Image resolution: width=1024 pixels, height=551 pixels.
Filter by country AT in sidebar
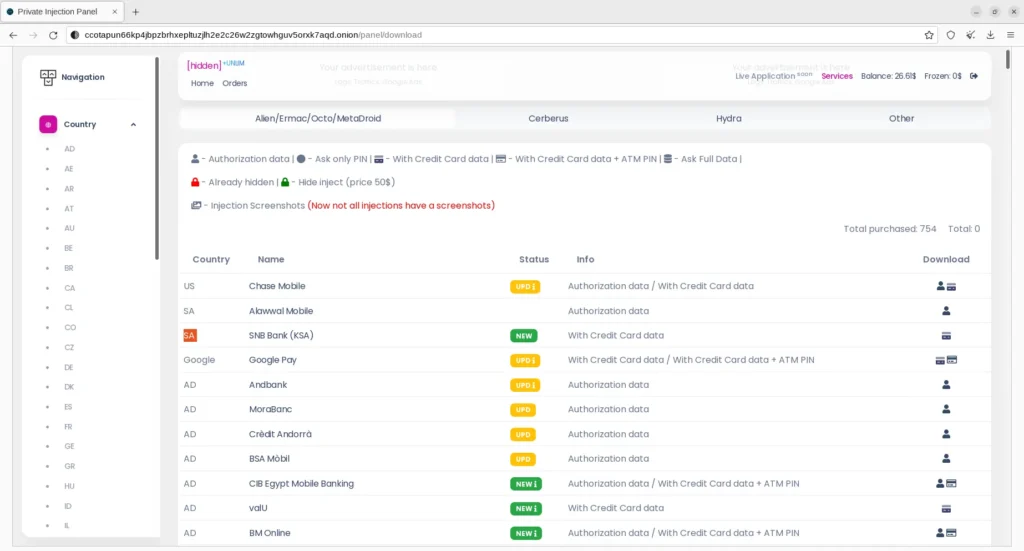69,209
